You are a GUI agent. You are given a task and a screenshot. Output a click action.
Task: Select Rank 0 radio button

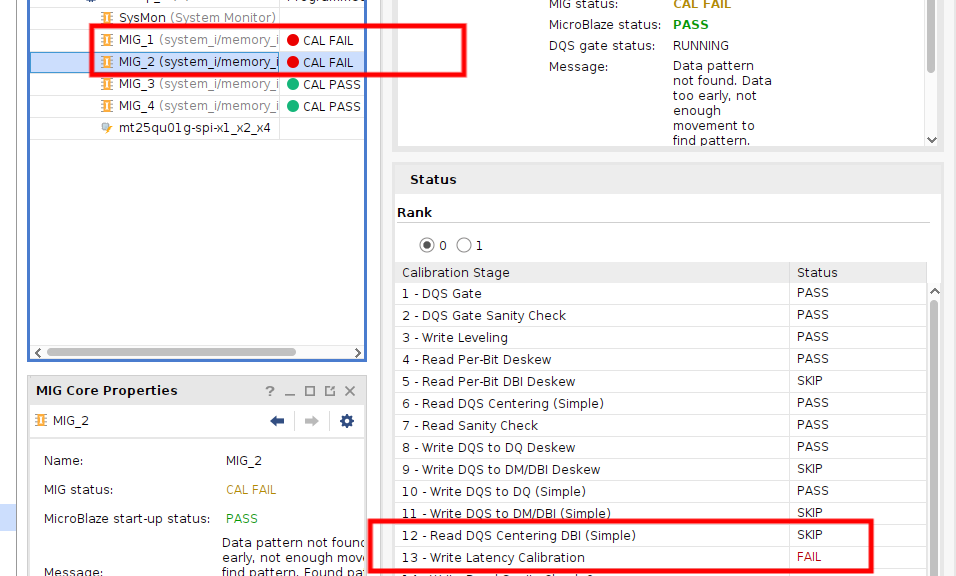coord(428,245)
